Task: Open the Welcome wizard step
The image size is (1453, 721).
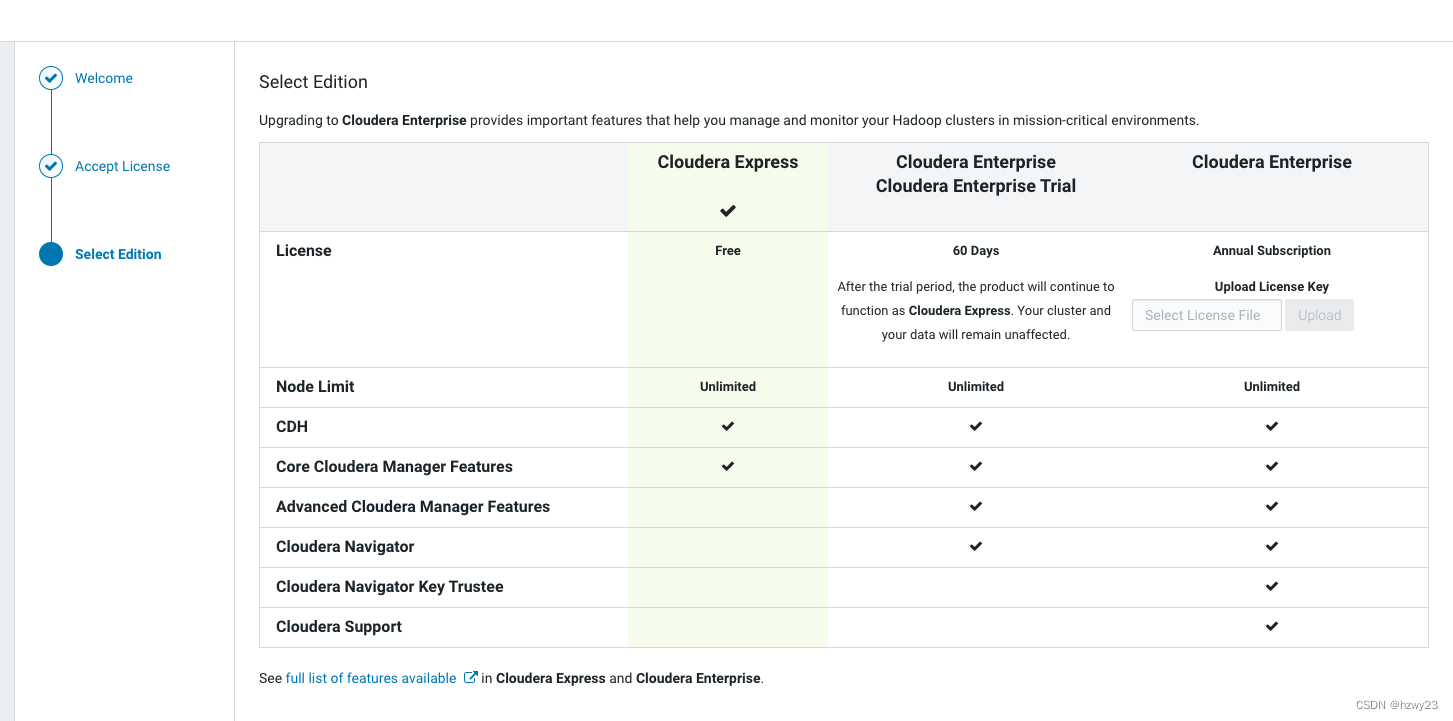Action: click(104, 78)
